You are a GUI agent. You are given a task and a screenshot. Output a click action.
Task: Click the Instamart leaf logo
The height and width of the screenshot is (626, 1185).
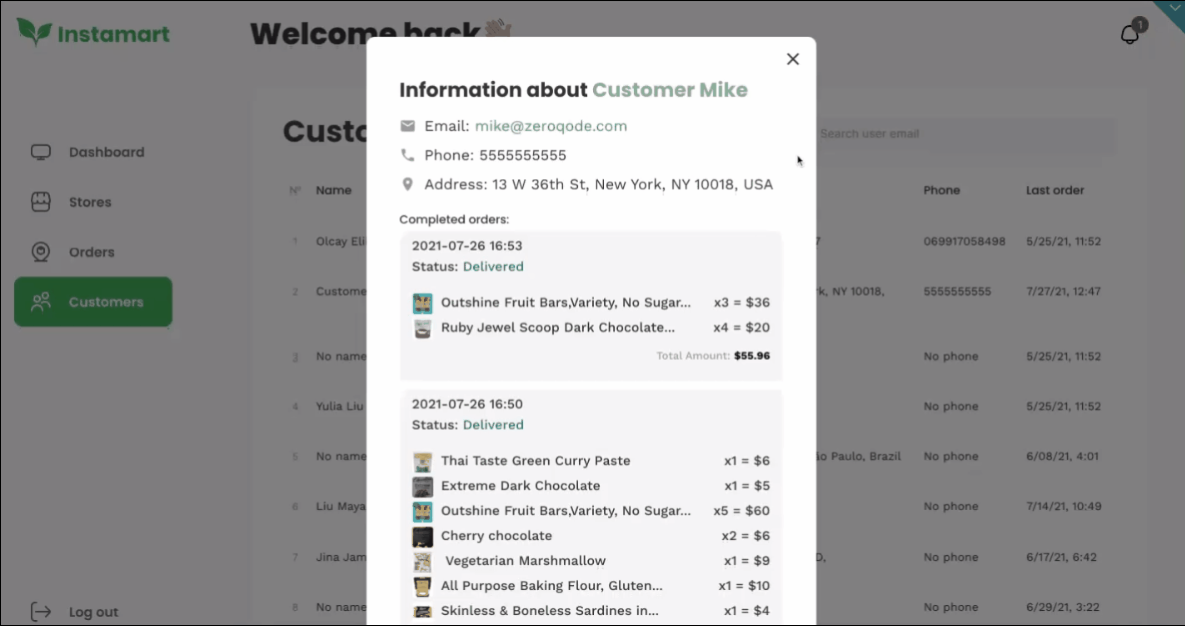click(35, 32)
